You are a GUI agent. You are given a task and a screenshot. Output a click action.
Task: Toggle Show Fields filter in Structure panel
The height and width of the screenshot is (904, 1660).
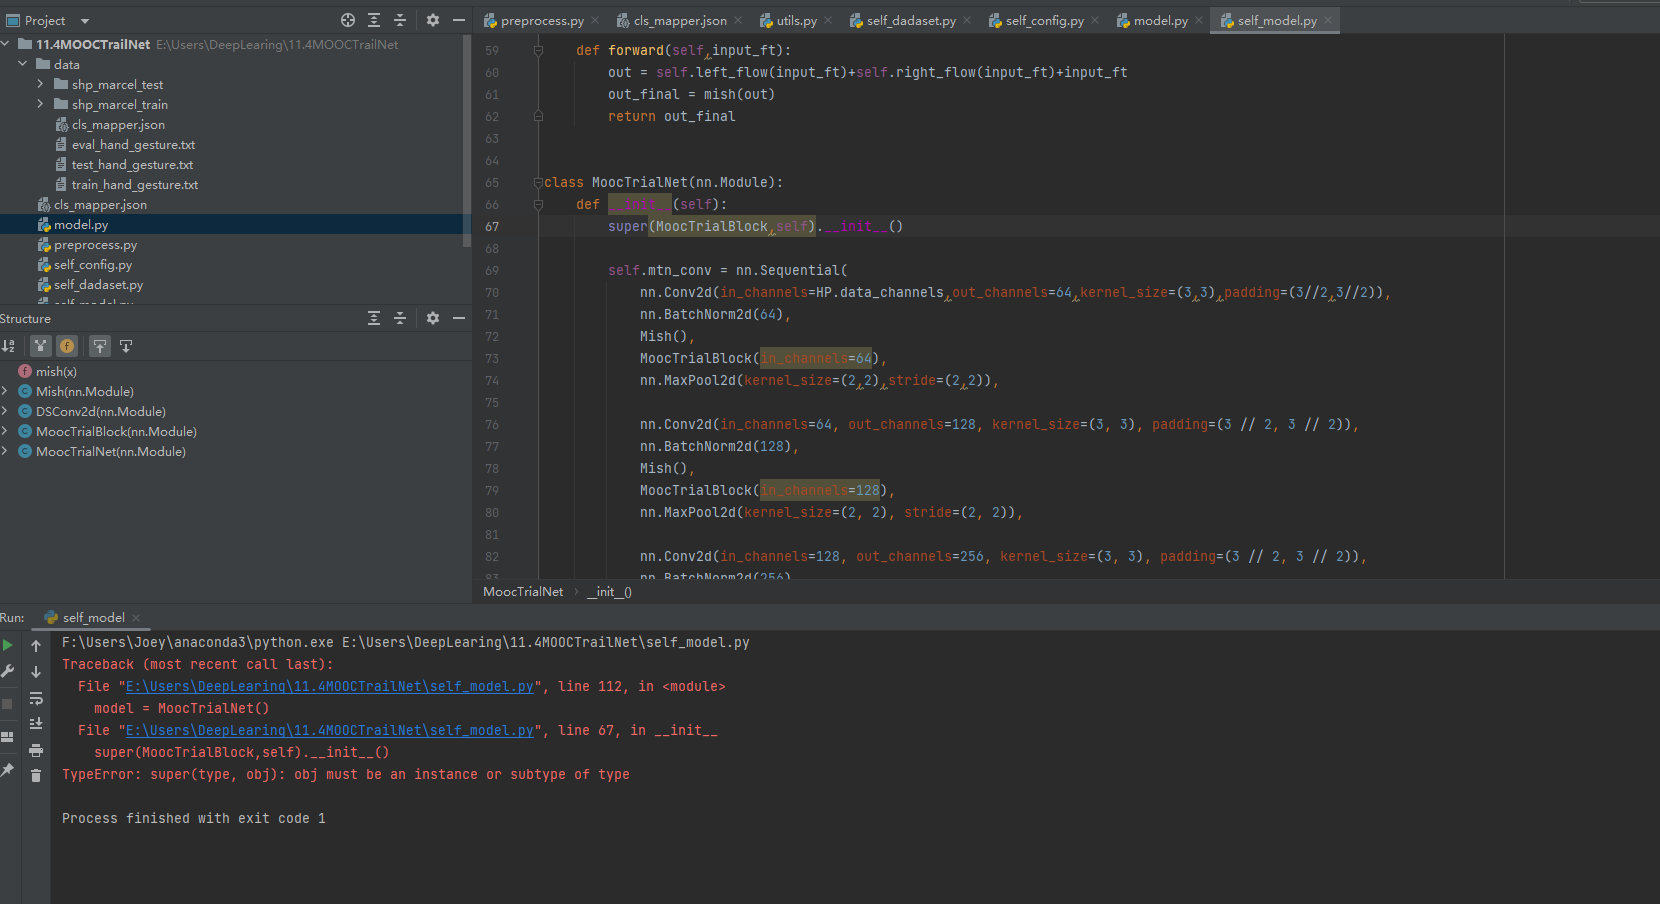[67, 346]
